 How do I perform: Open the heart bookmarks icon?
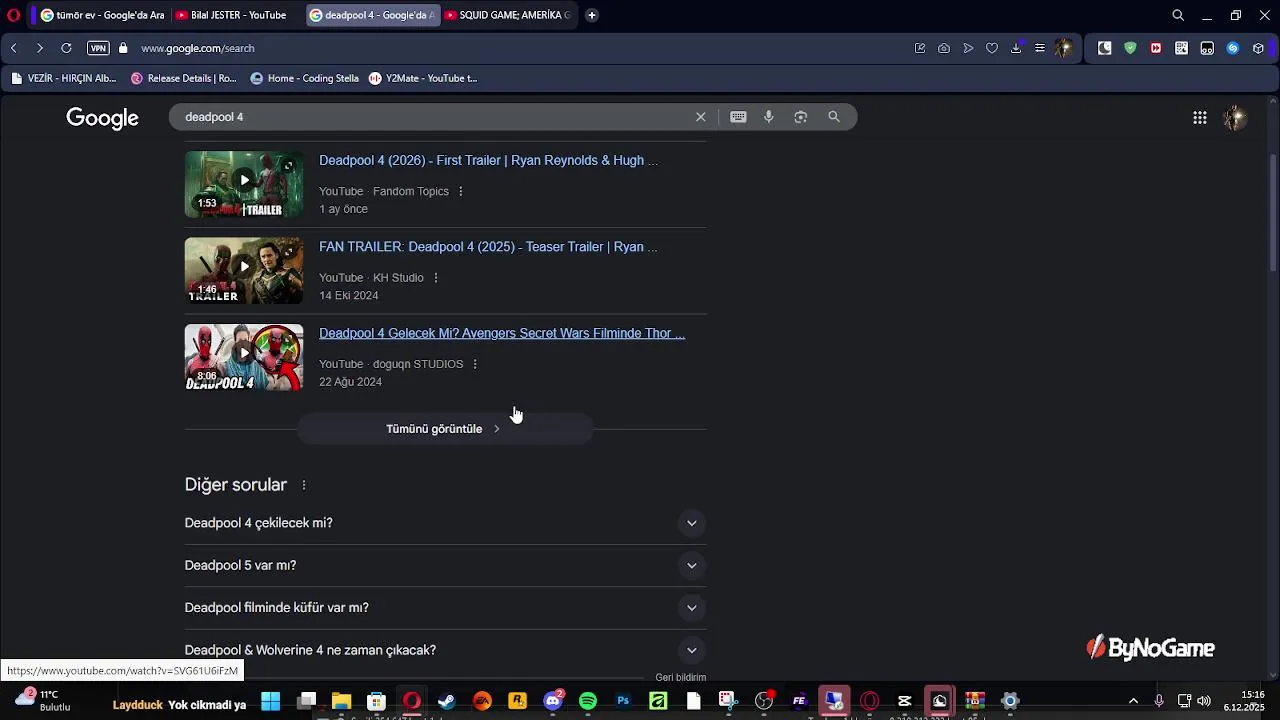[992, 48]
